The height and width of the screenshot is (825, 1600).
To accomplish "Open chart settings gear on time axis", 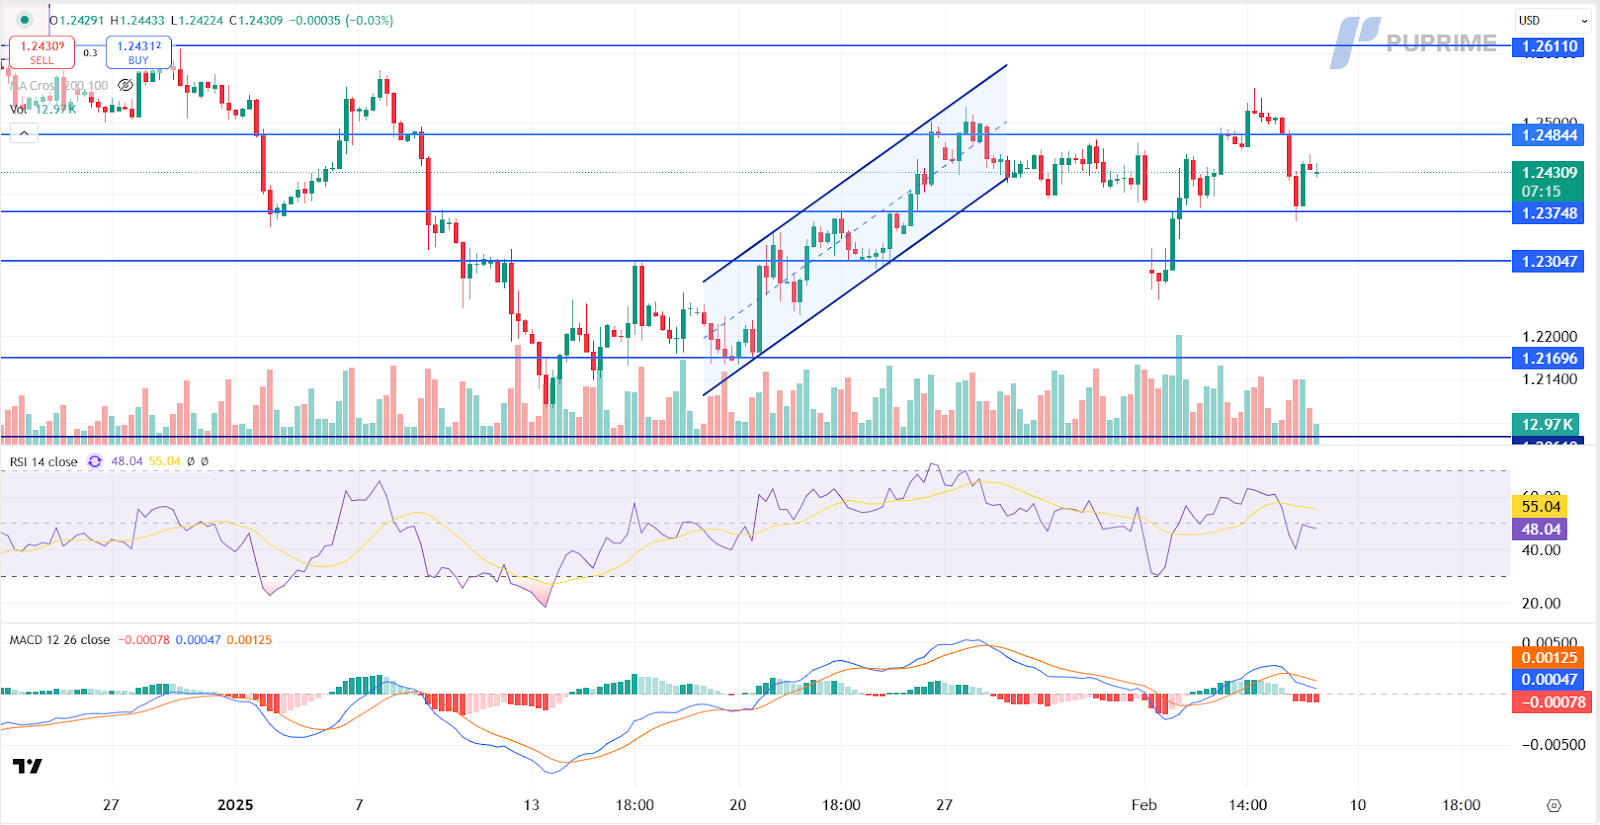I will (x=1553, y=805).
